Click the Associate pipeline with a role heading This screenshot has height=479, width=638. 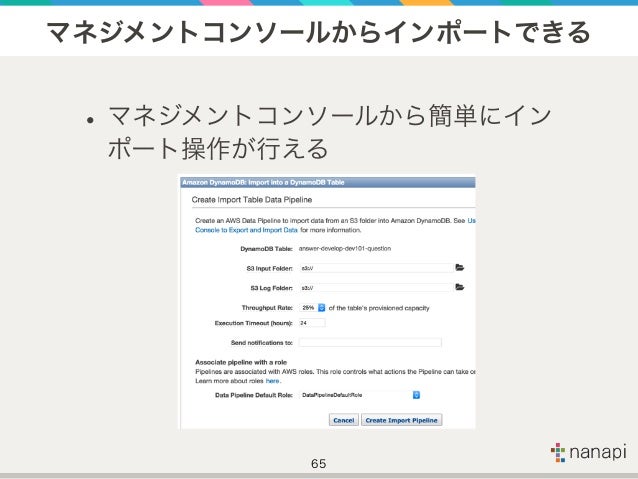(x=241, y=362)
